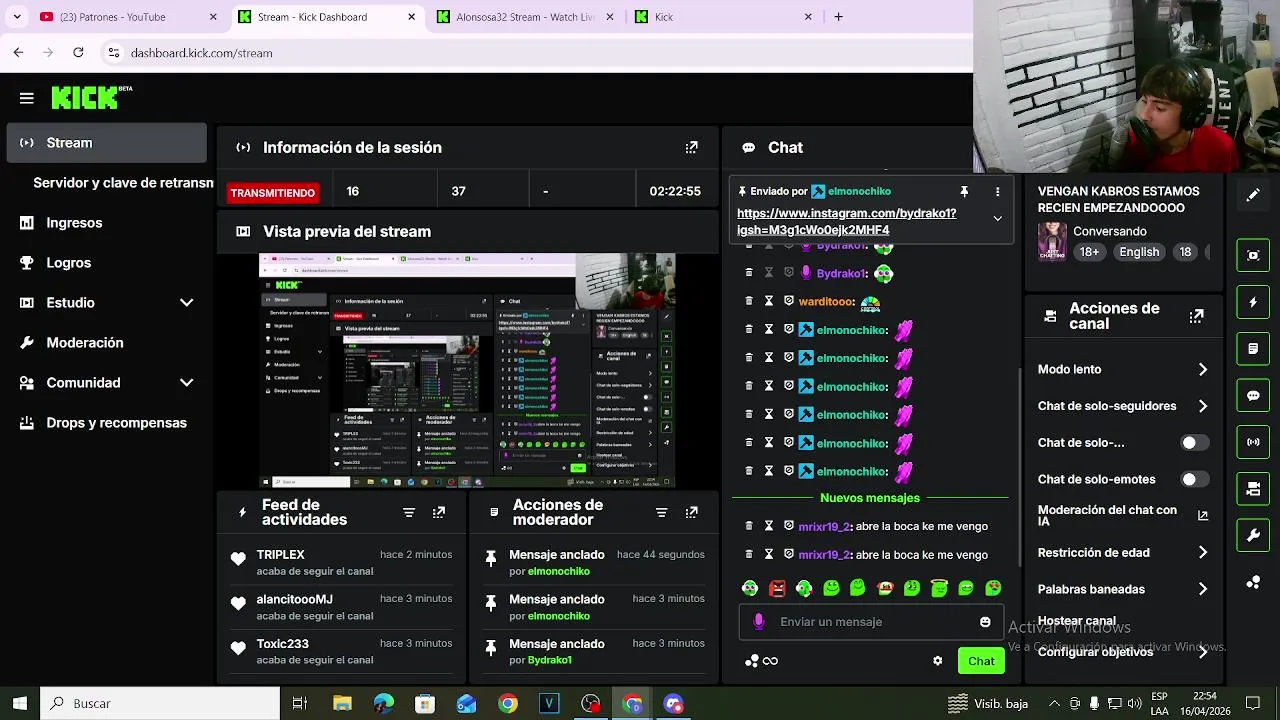
Task: Open filter menu in Acciones de moderador
Action: [661, 512]
